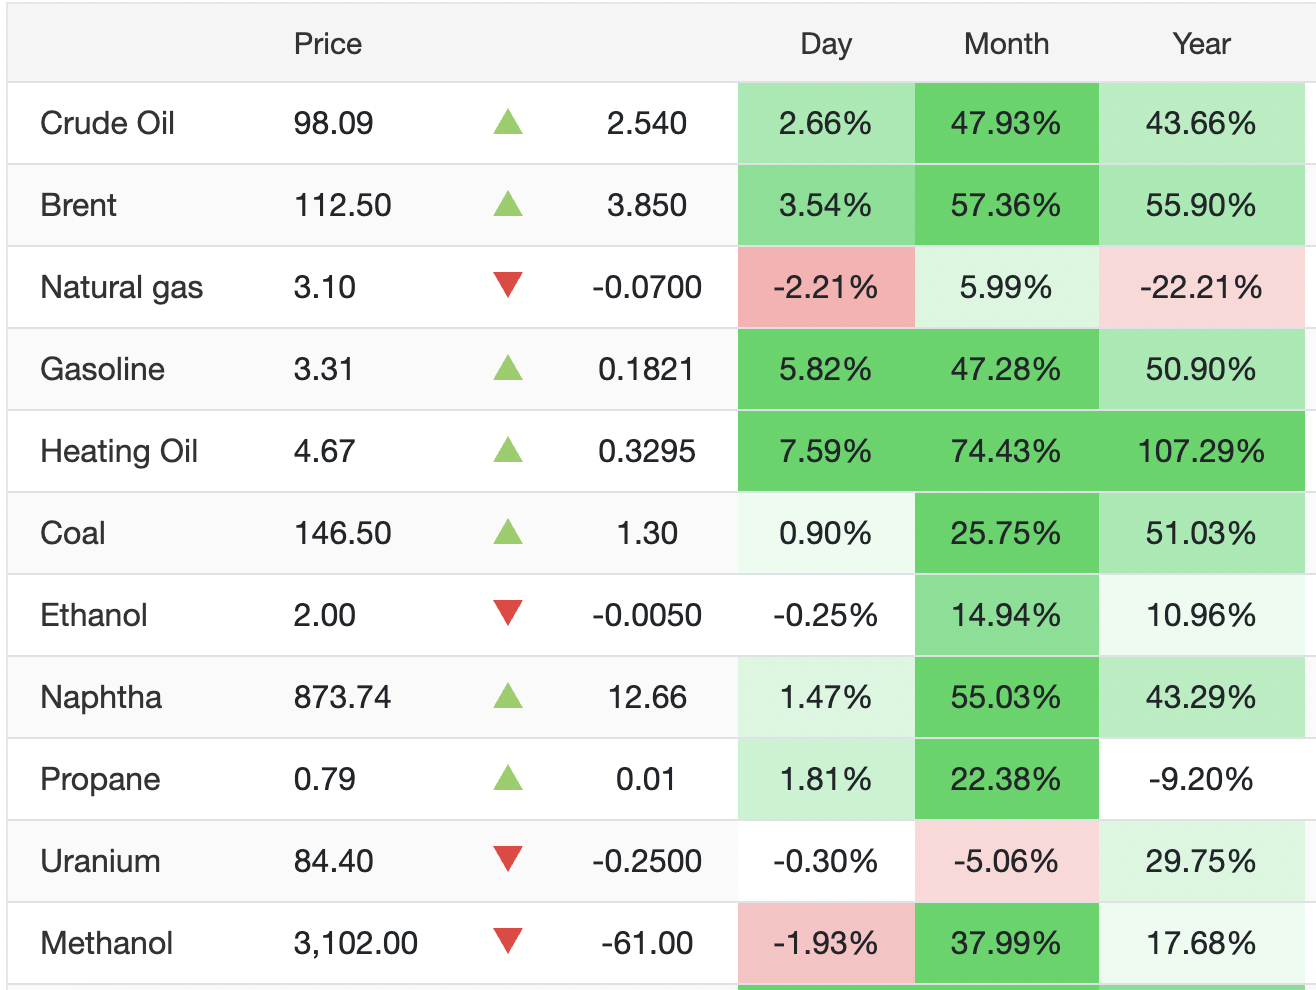Image resolution: width=1316 pixels, height=990 pixels.
Task: Open the Gasoline commodity link
Action: tap(102, 369)
